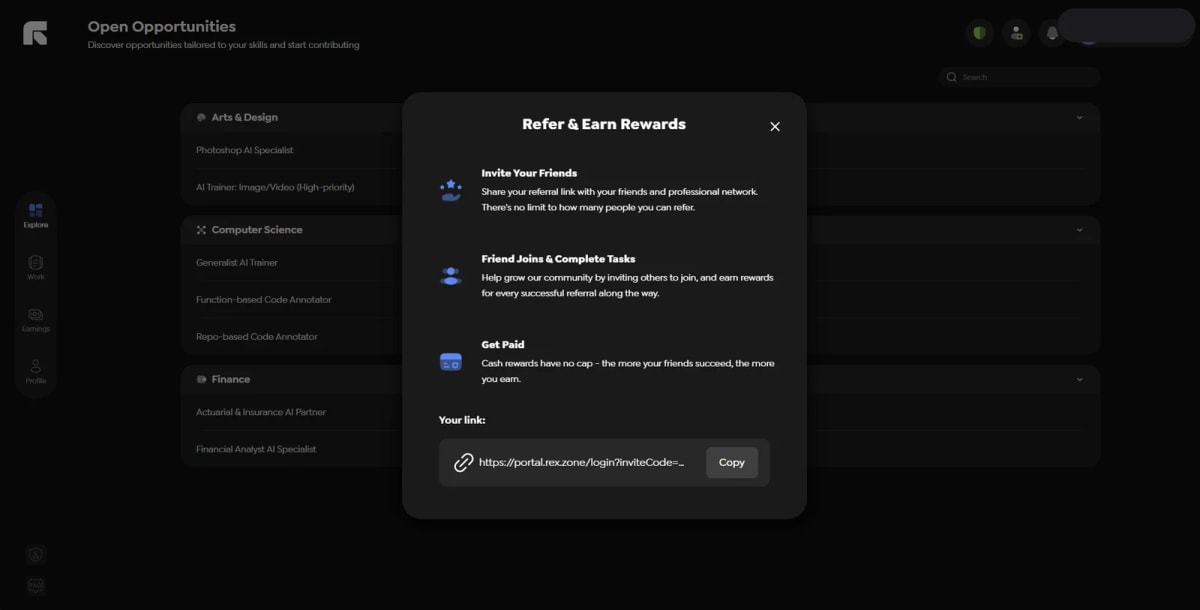Open notifications with the bell icon
The image size is (1200, 610).
pos(1051,33)
